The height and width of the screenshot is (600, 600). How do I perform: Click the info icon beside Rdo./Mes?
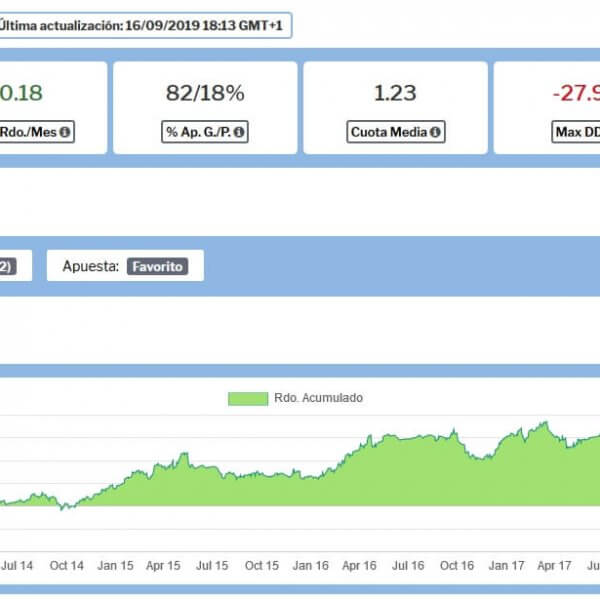66,132
